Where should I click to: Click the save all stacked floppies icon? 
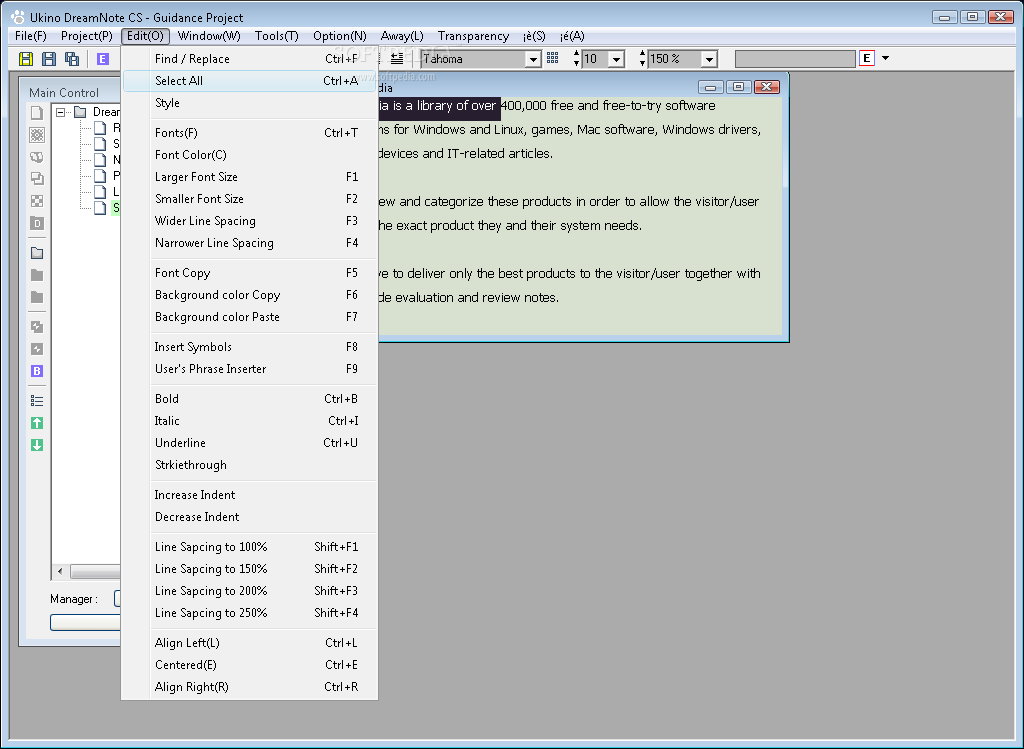(x=72, y=59)
